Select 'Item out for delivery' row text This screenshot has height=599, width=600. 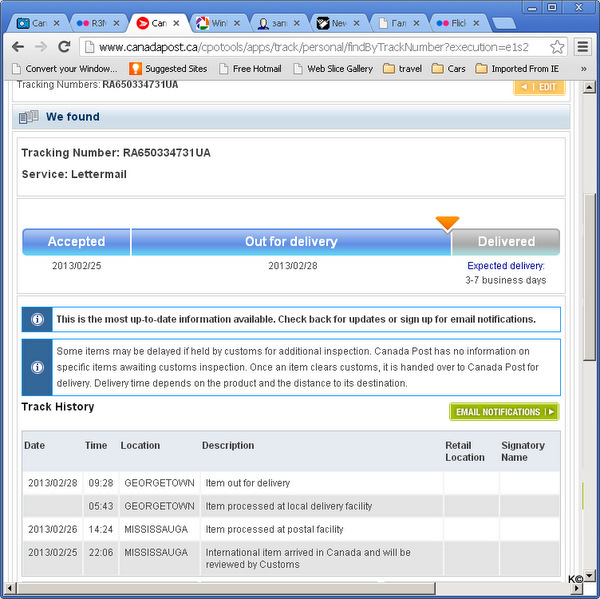(x=248, y=483)
